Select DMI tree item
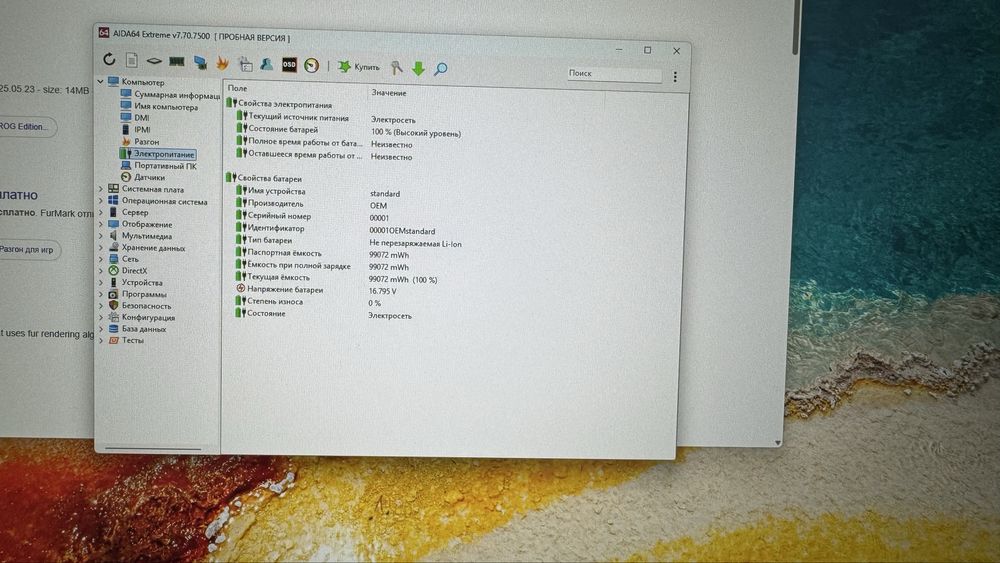Viewport: 1000px width, 563px height. pyautogui.click(x=135, y=117)
